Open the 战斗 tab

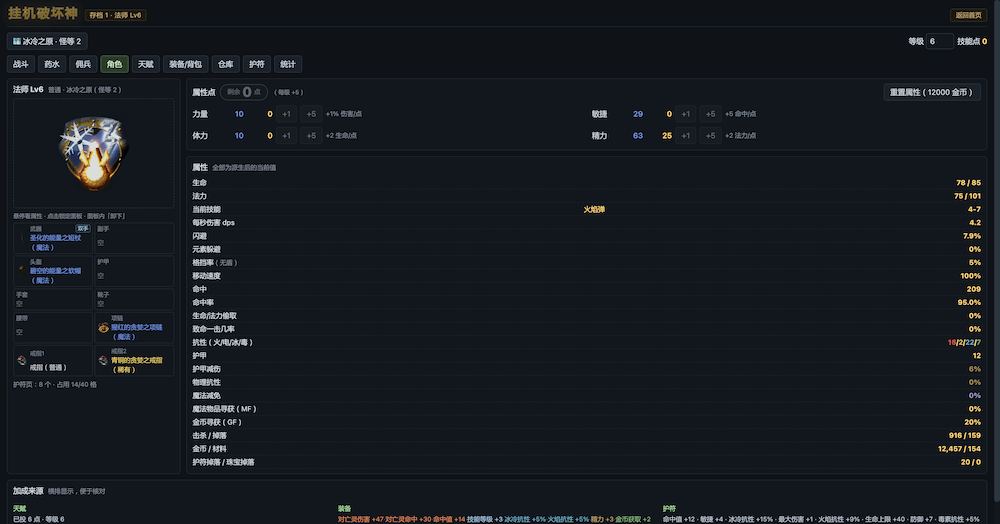tap(21, 64)
